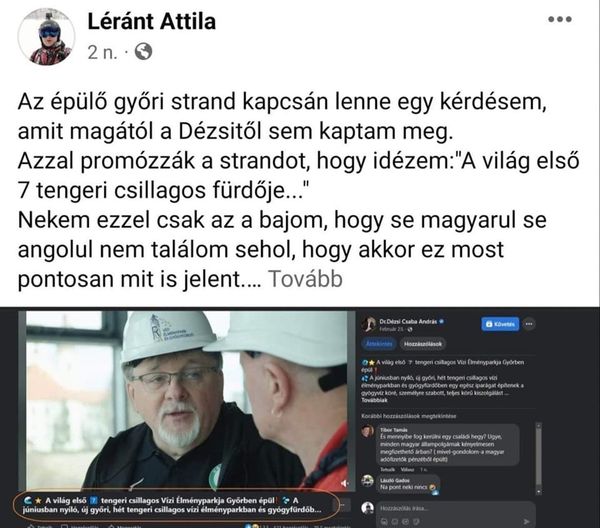
Task: Click the Hozzászólás írása comment field
Action: (x=455, y=508)
